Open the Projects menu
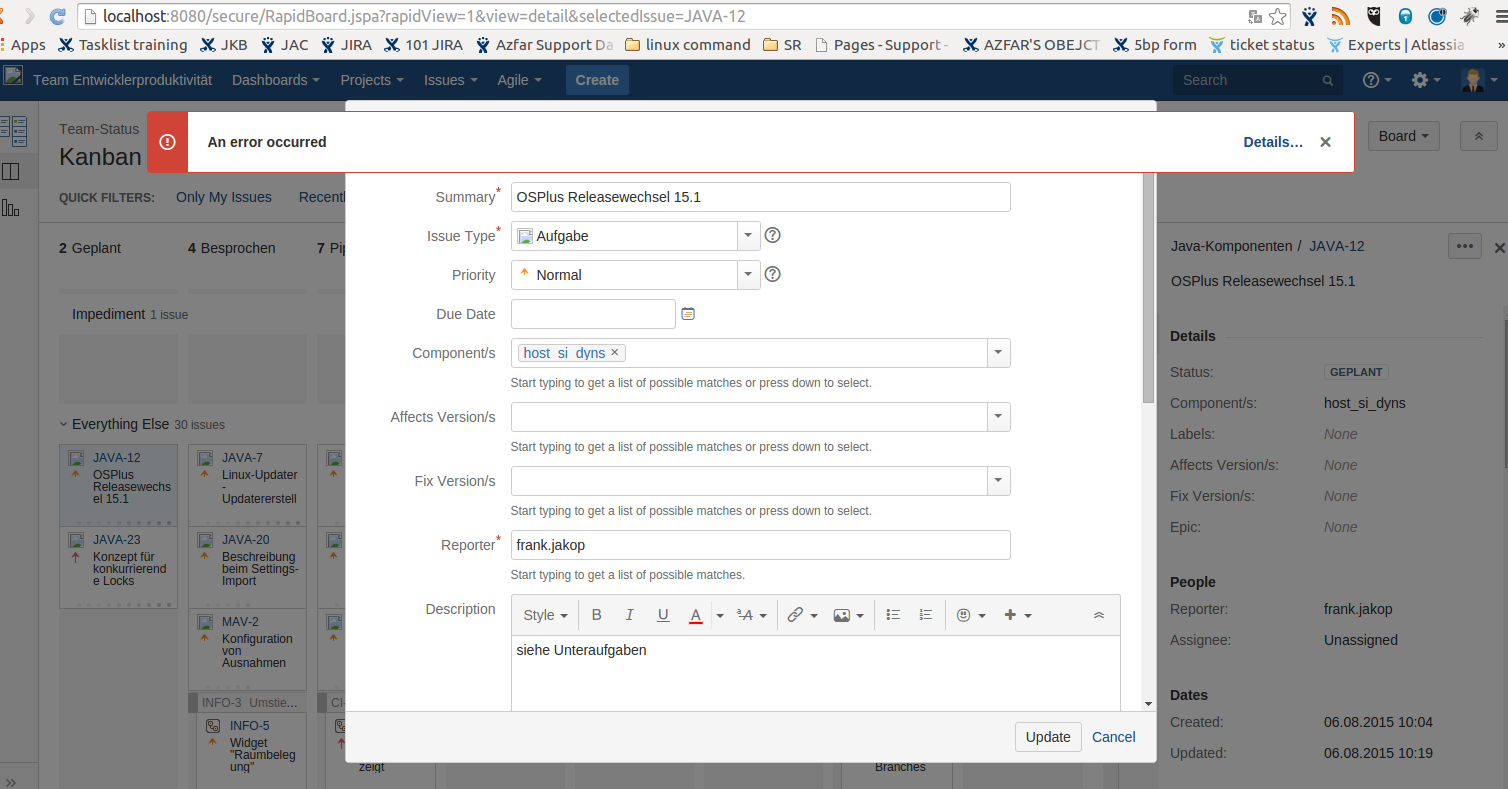 pyautogui.click(x=372, y=80)
